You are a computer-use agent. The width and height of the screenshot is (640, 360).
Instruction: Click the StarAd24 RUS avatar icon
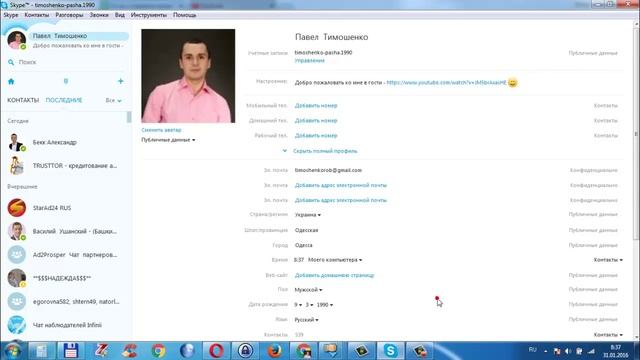tap(17, 208)
